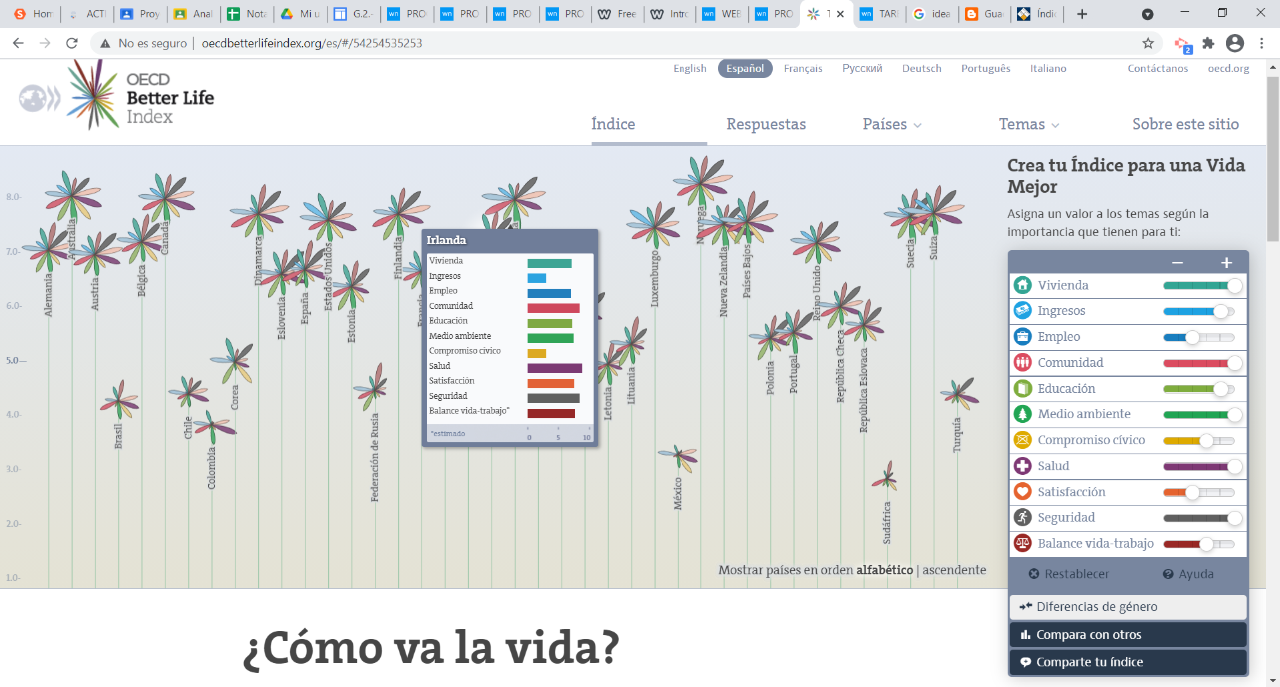Click the Balance vida-trabajo scales icon
Screen dimensions: 1280x687
(x=1023, y=543)
